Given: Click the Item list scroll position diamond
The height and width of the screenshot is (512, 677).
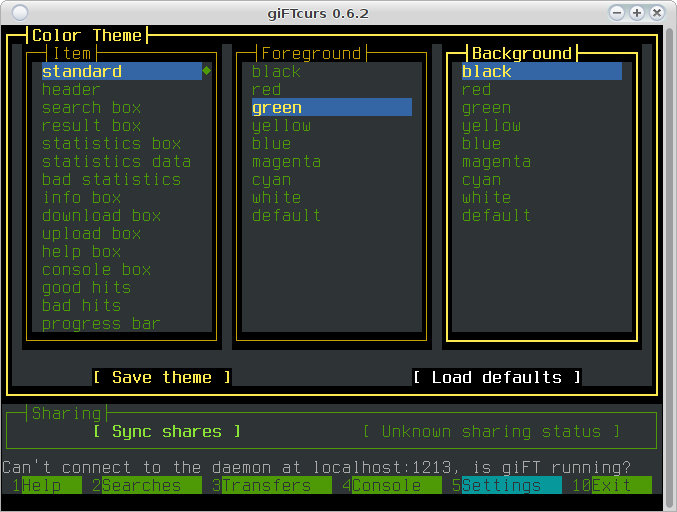Looking at the screenshot, I should pyautogui.click(x=207, y=70).
